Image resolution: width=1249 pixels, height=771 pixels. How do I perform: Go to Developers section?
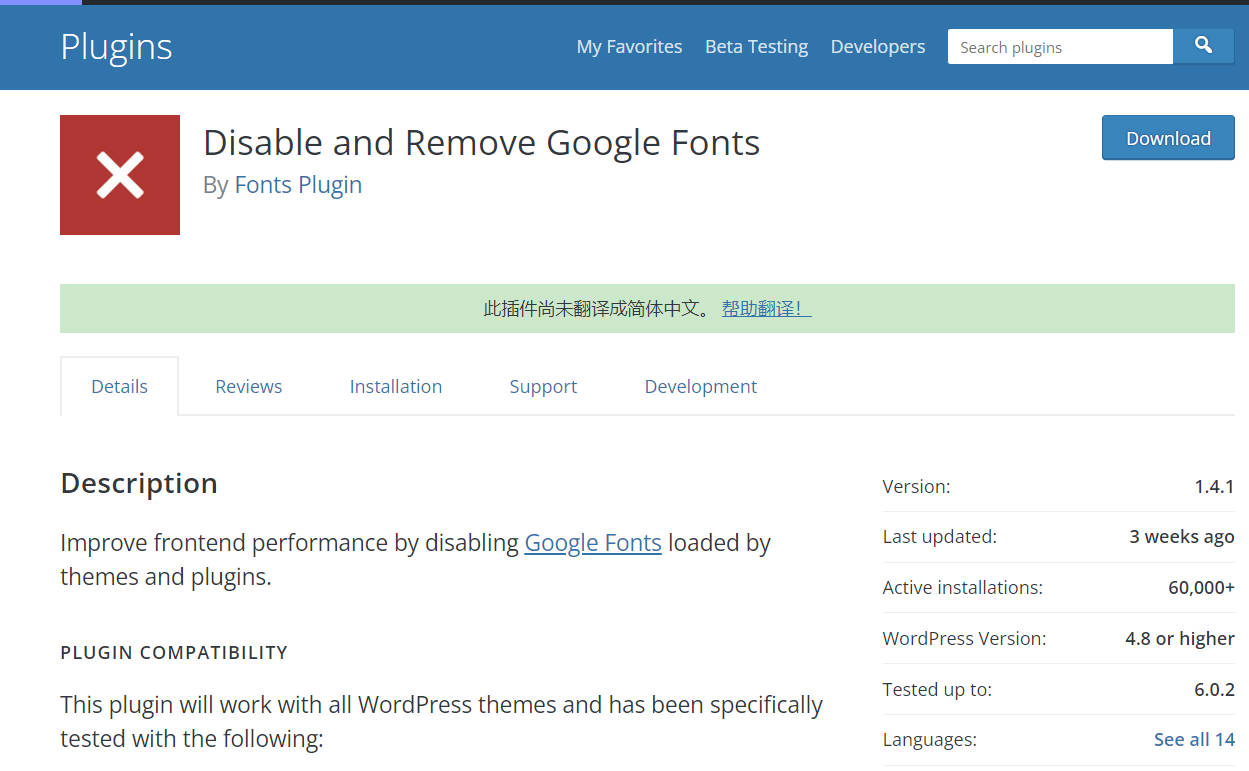[x=878, y=47]
